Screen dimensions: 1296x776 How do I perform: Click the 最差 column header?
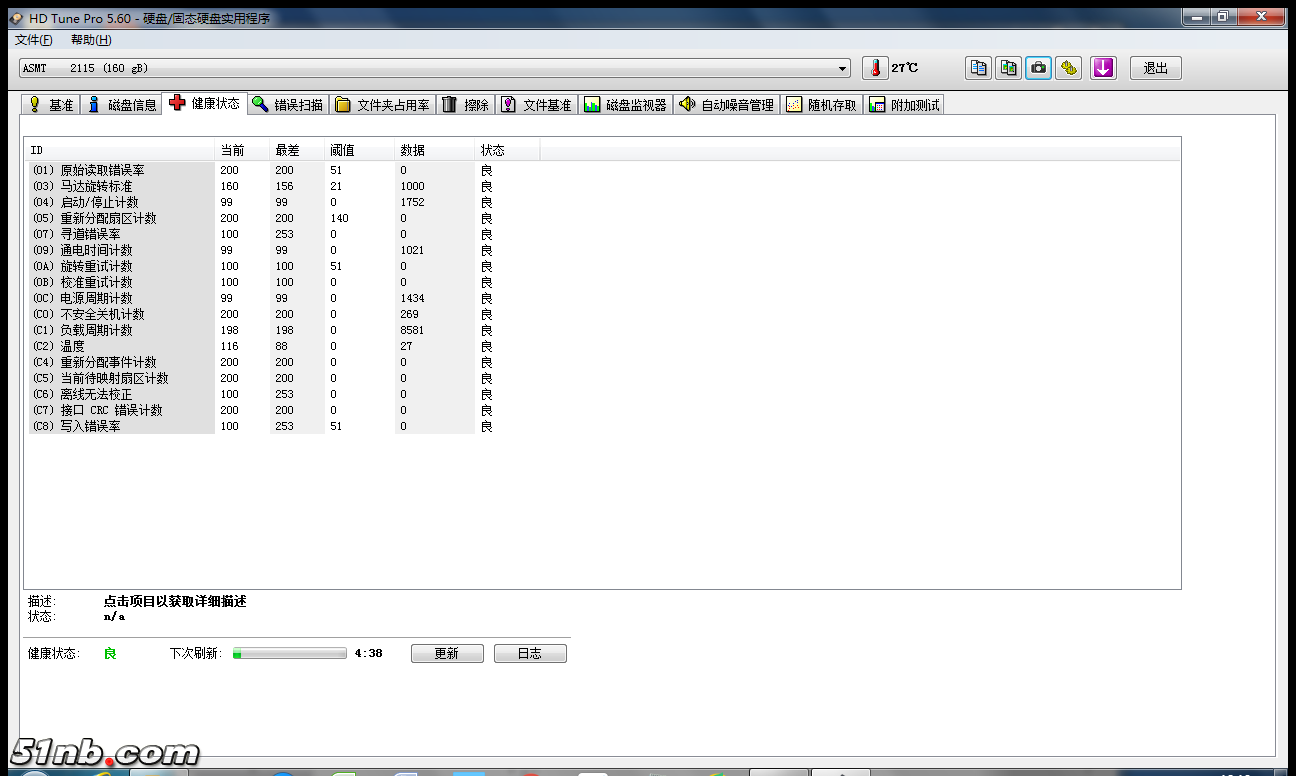(x=297, y=150)
